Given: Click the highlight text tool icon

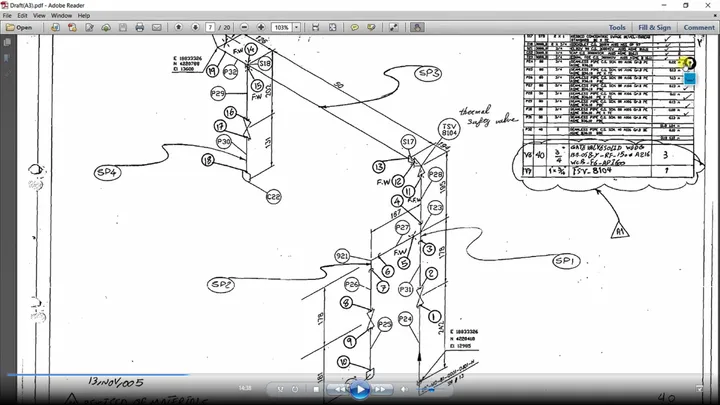Looking at the screenshot, I should (x=371, y=28).
